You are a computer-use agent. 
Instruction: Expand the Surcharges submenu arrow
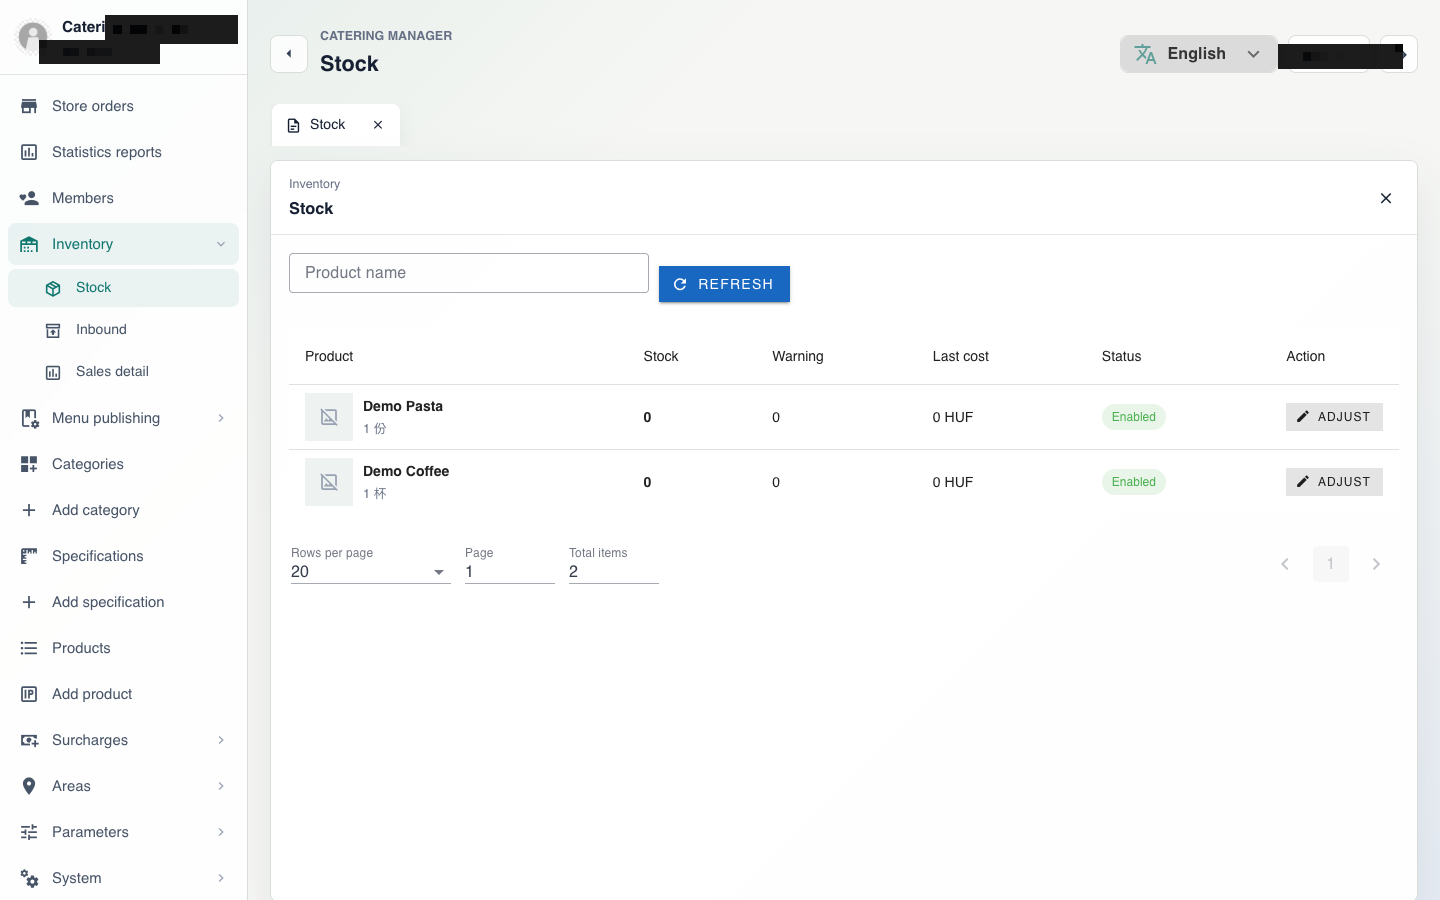pos(221,740)
